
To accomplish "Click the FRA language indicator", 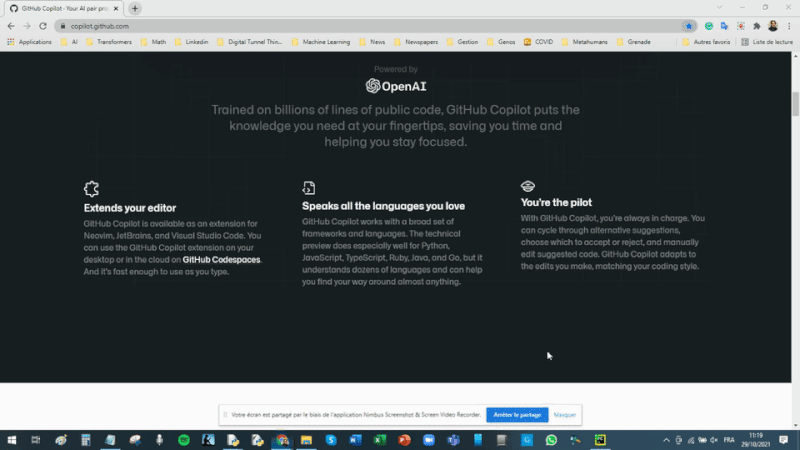I will [729, 440].
